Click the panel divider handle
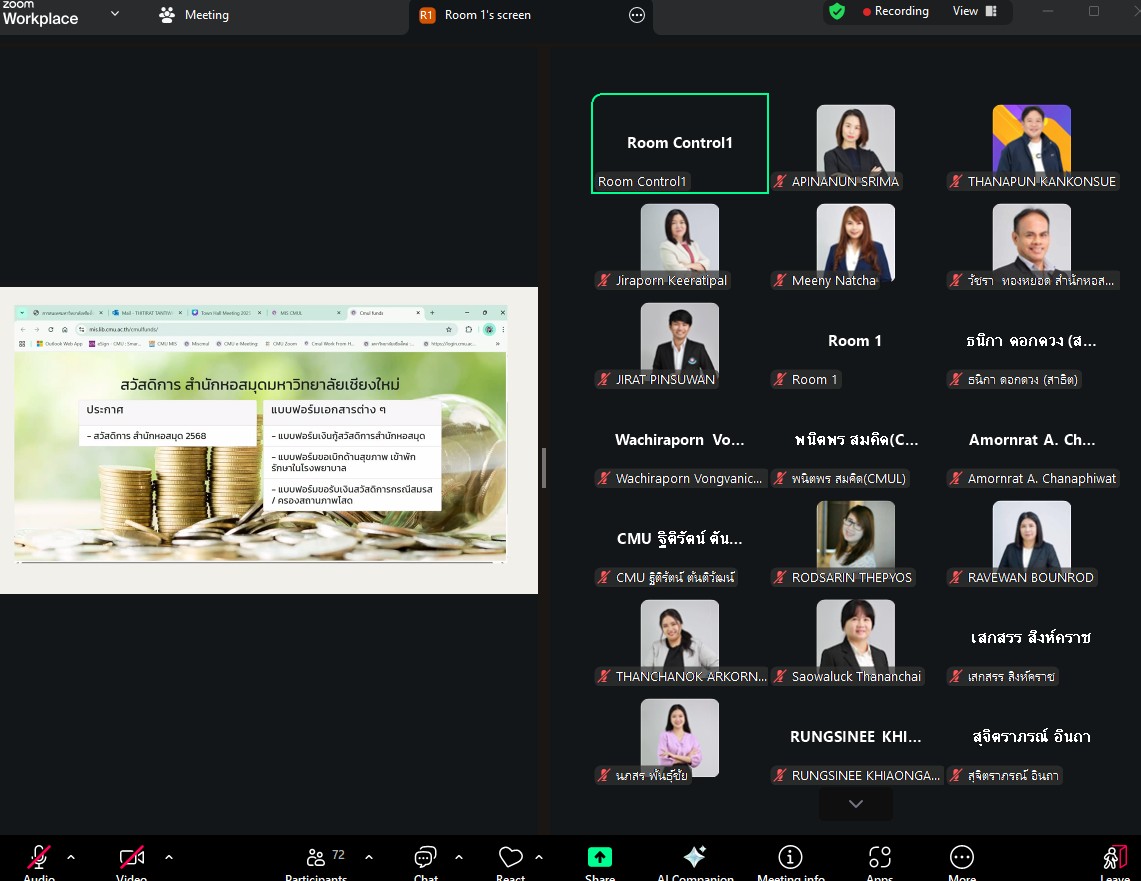This screenshot has height=881, width=1141. 544,468
